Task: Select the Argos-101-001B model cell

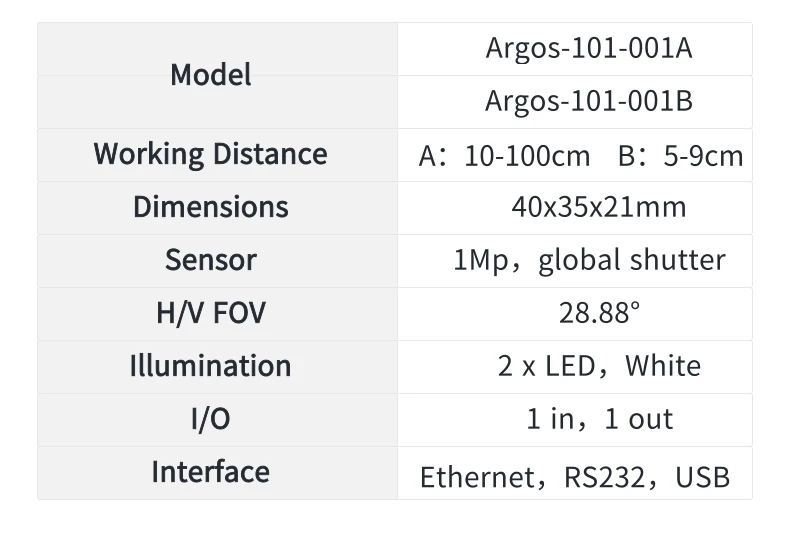Action: pos(574,102)
